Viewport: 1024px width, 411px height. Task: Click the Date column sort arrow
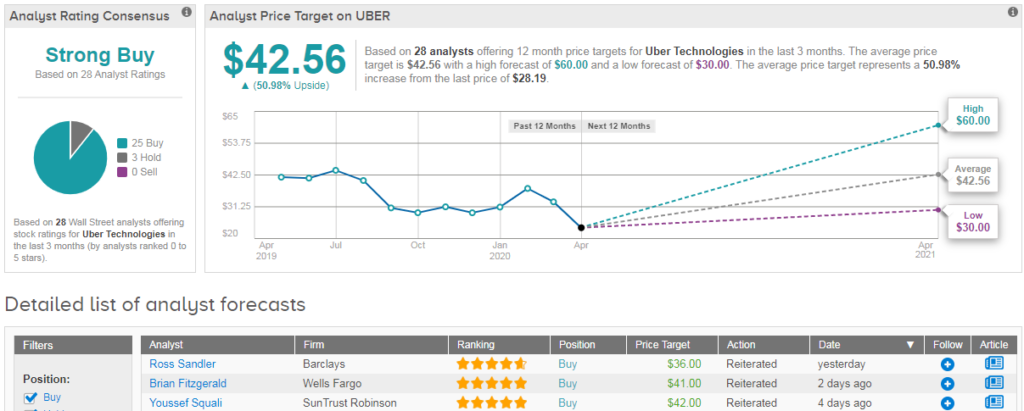[909, 345]
